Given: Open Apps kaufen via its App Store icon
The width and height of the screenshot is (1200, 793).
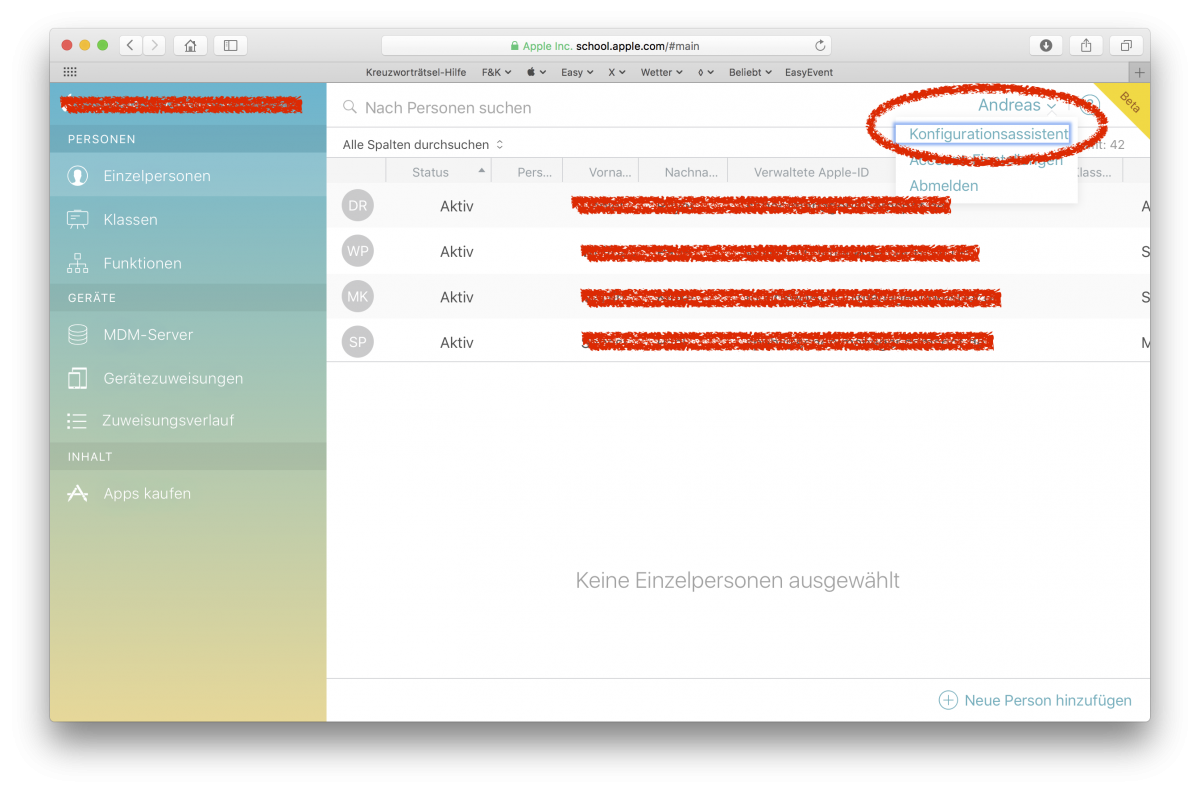Looking at the screenshot, I should point(77,493).
